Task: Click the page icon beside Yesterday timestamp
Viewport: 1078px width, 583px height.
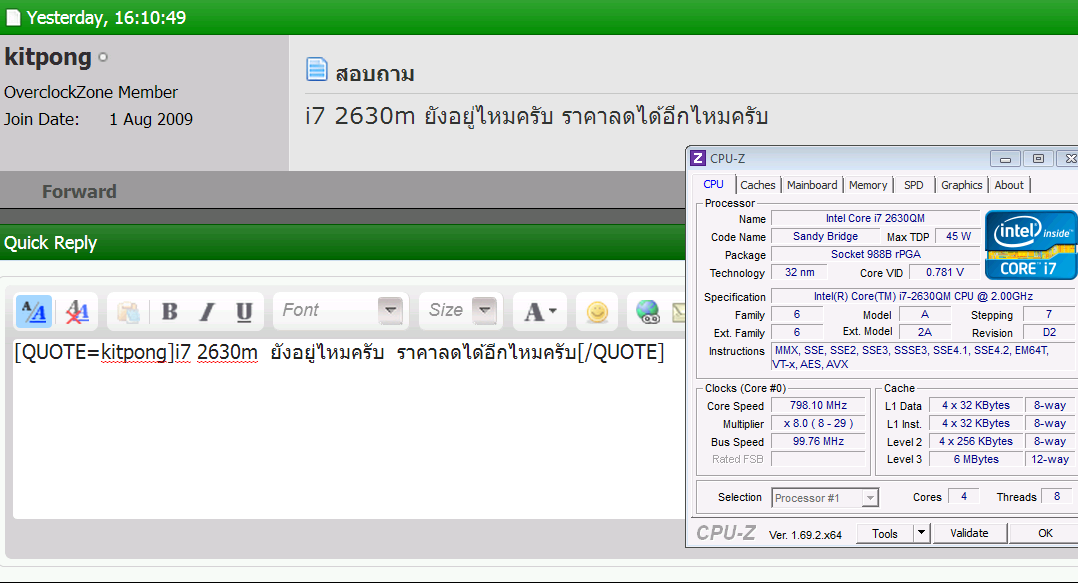Action: click(x=13, y=17)
